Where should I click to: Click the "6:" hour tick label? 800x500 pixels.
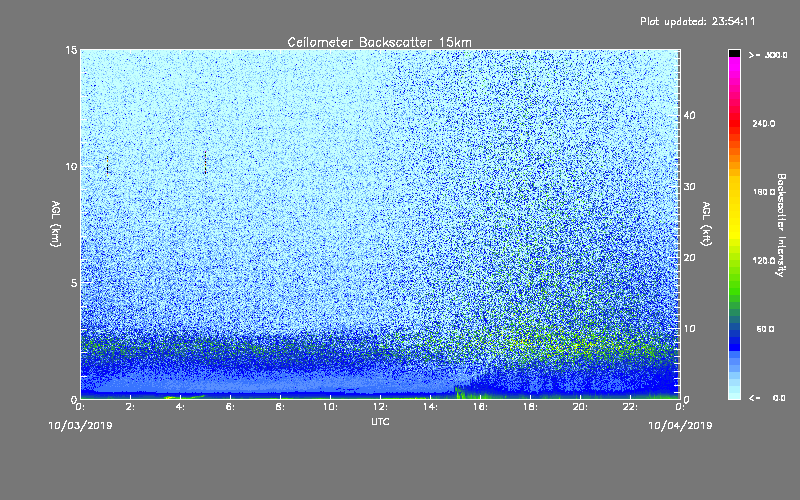230,407
